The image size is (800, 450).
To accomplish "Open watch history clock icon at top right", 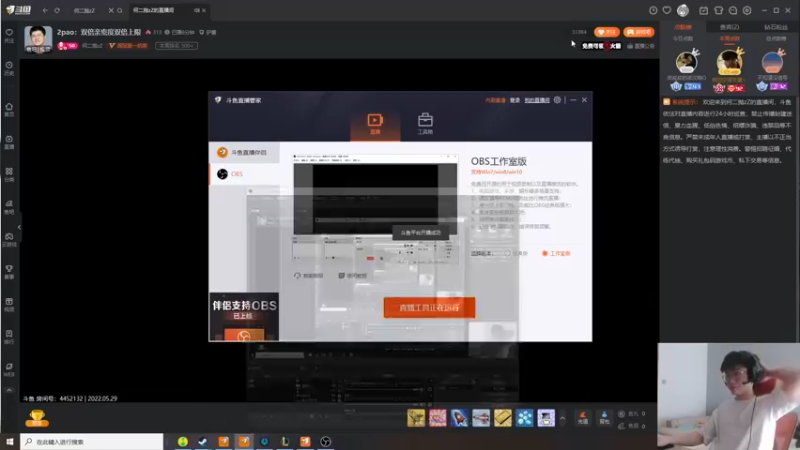I will pyautogui.click(x=653, y=10).
